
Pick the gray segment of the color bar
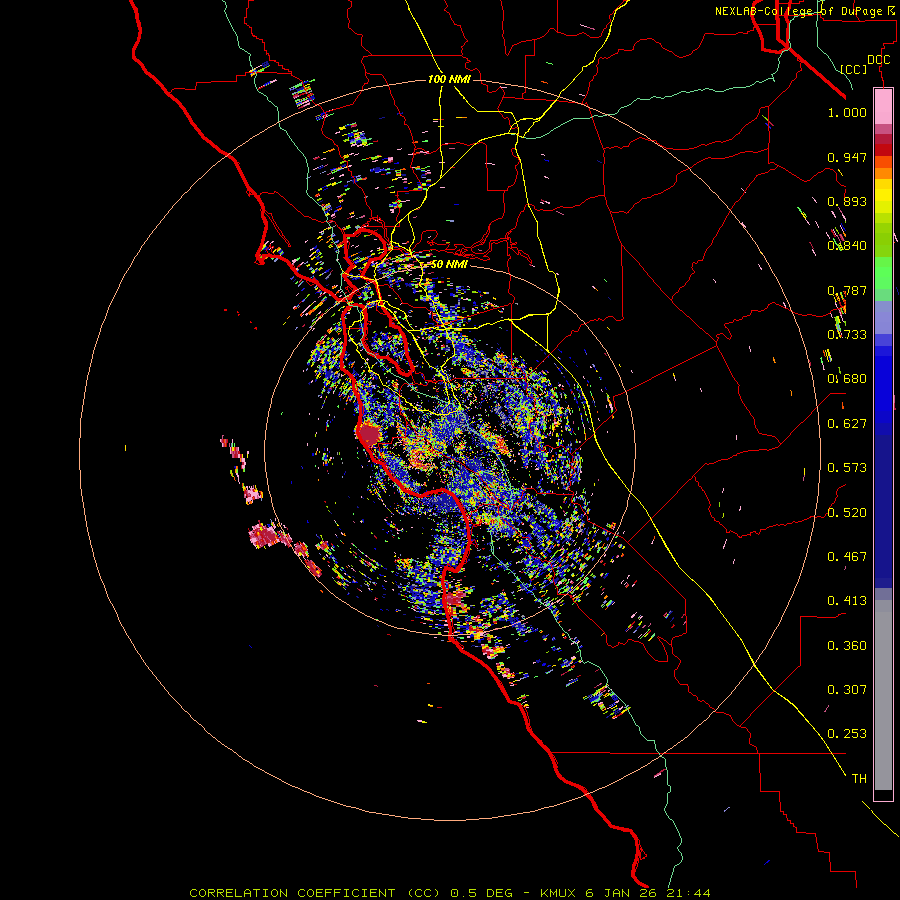coord(883,695)
